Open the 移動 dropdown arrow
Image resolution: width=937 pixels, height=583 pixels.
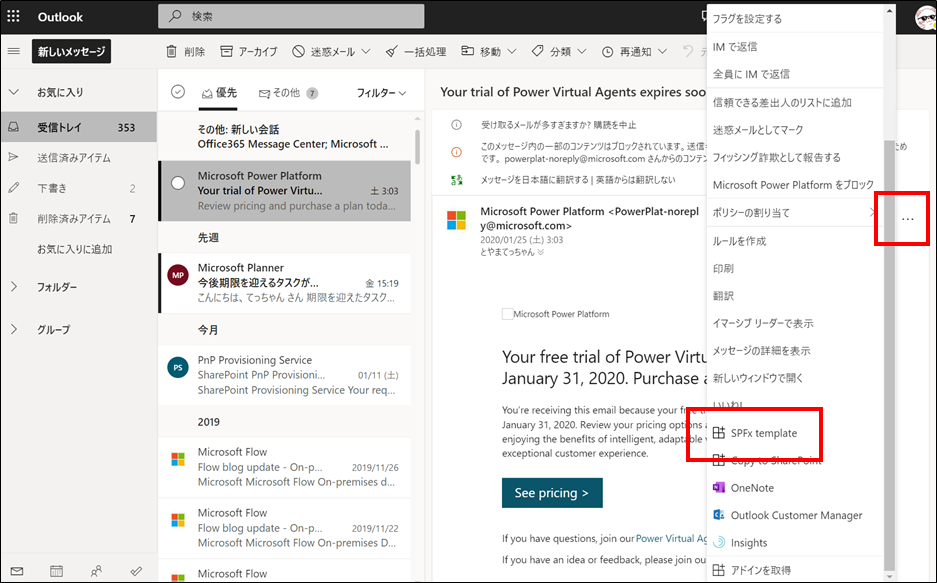tap(512, 51)
